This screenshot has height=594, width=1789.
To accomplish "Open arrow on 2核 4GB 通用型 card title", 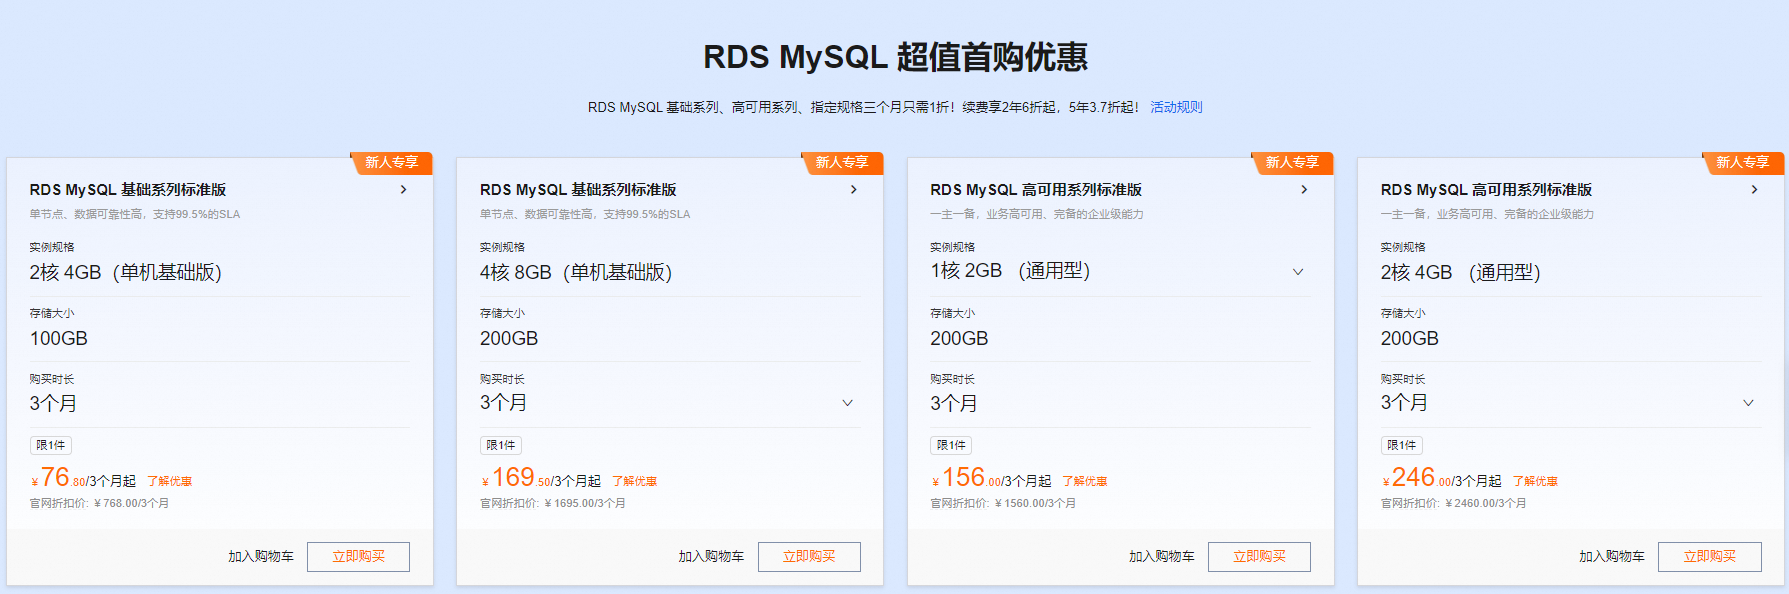I will click(x=1754, y=189).
